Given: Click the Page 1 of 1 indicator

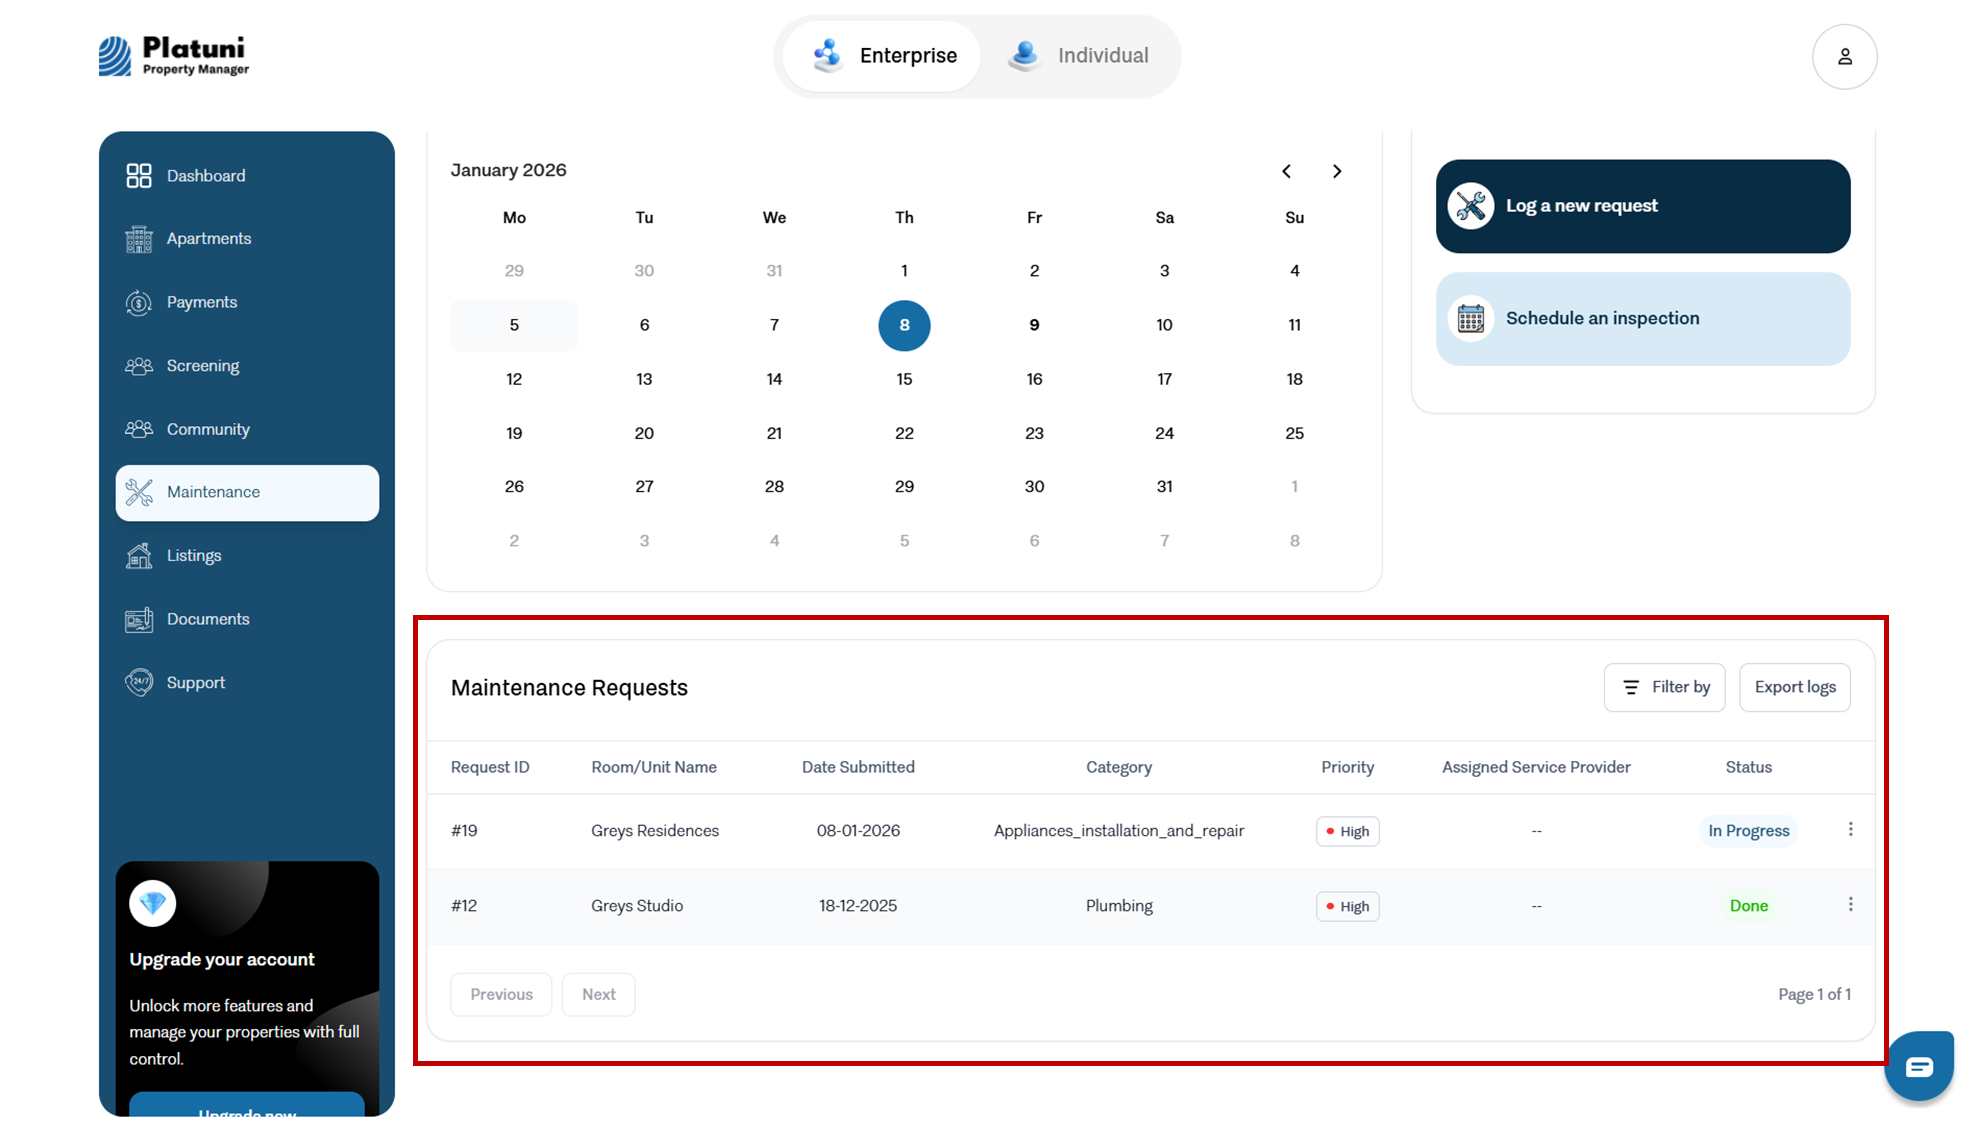Looking at the screenshot, I should (x=1814, y=995).
